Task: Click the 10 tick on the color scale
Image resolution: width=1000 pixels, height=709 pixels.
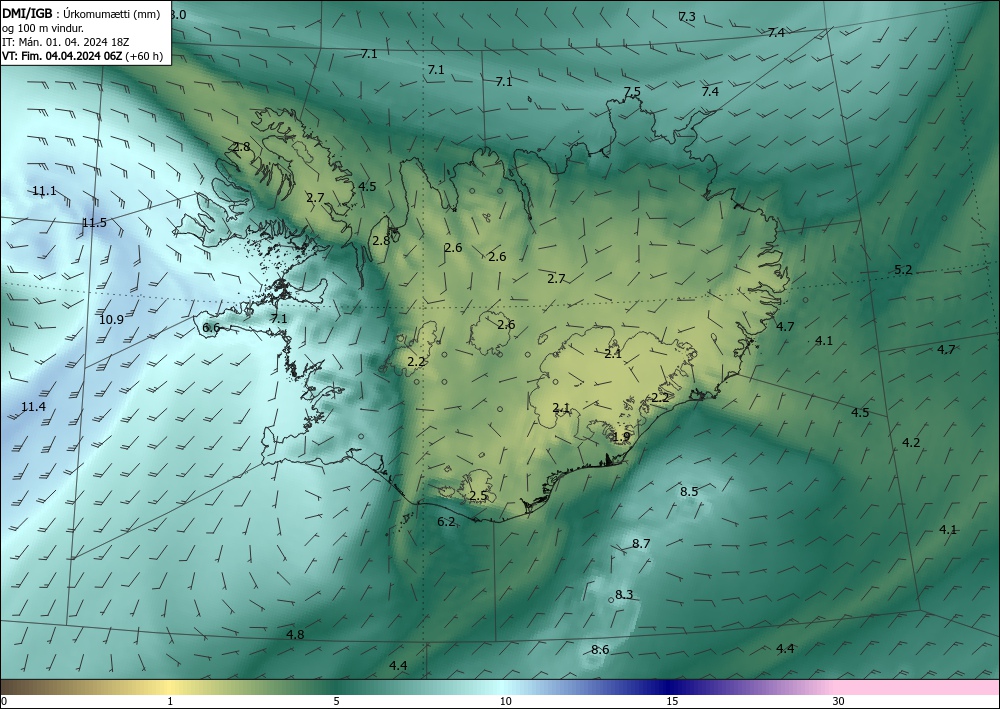Action: click(505, 701)
